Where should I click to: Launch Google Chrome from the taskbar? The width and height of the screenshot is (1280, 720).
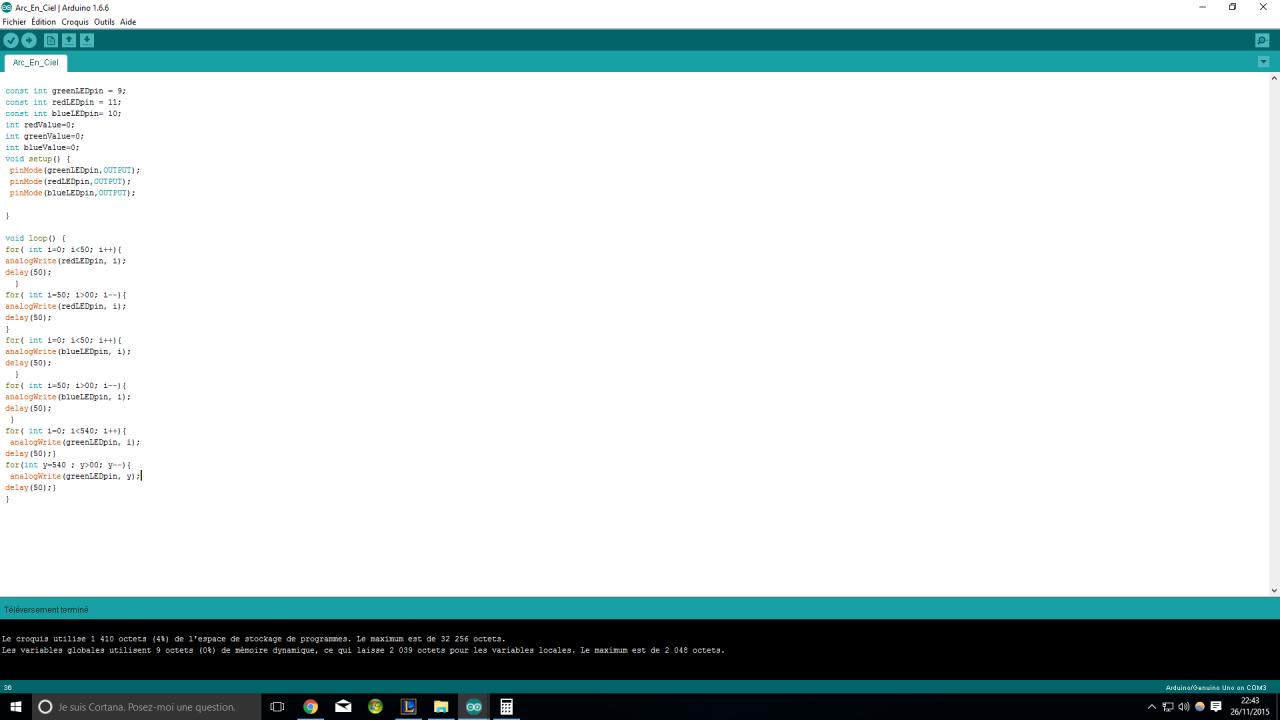310,707
